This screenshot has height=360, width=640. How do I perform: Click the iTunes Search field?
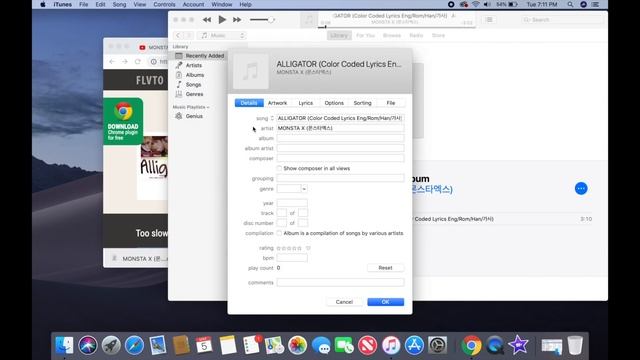(x=562, y=20)
